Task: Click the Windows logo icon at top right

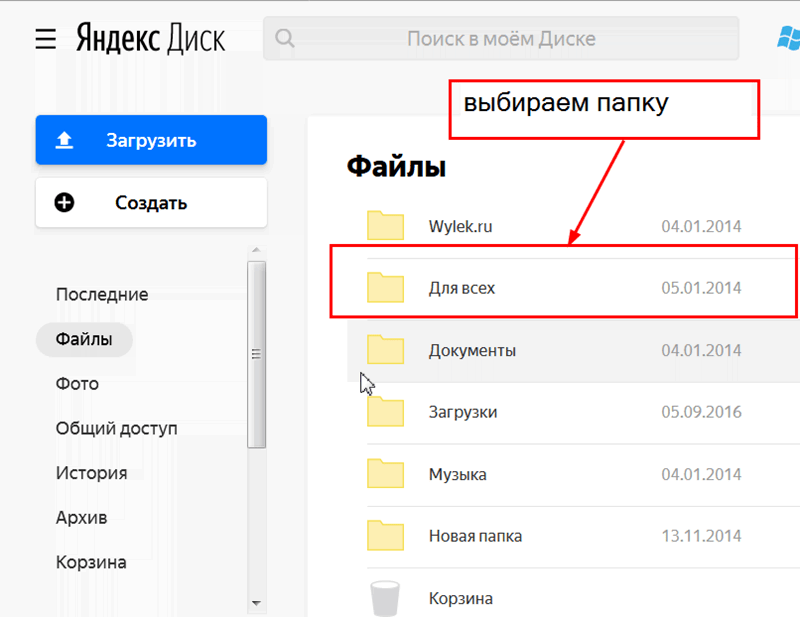Action: tap(789, 39)
